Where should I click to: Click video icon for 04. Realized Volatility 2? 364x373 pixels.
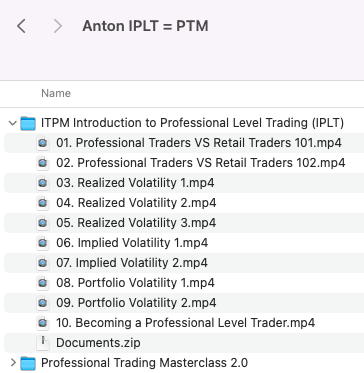[x=43, y=203]
